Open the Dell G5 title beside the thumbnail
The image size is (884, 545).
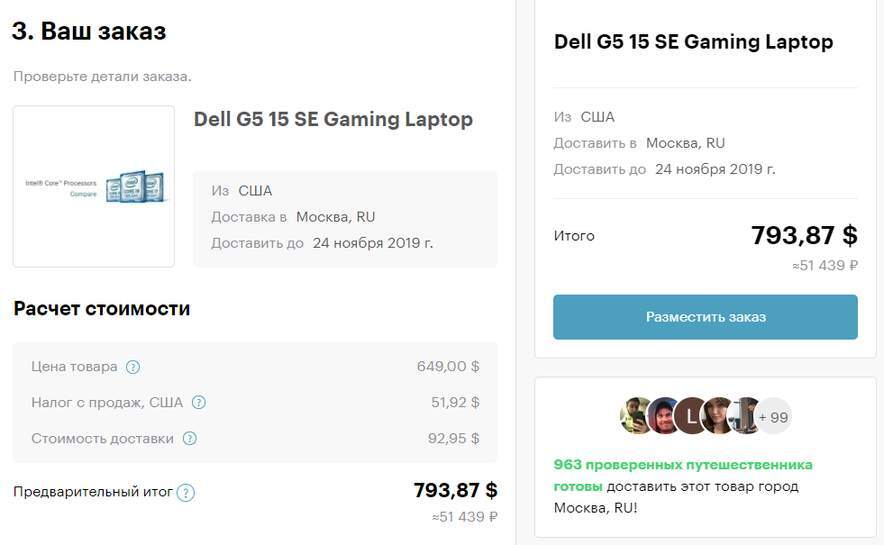[333, 120]
